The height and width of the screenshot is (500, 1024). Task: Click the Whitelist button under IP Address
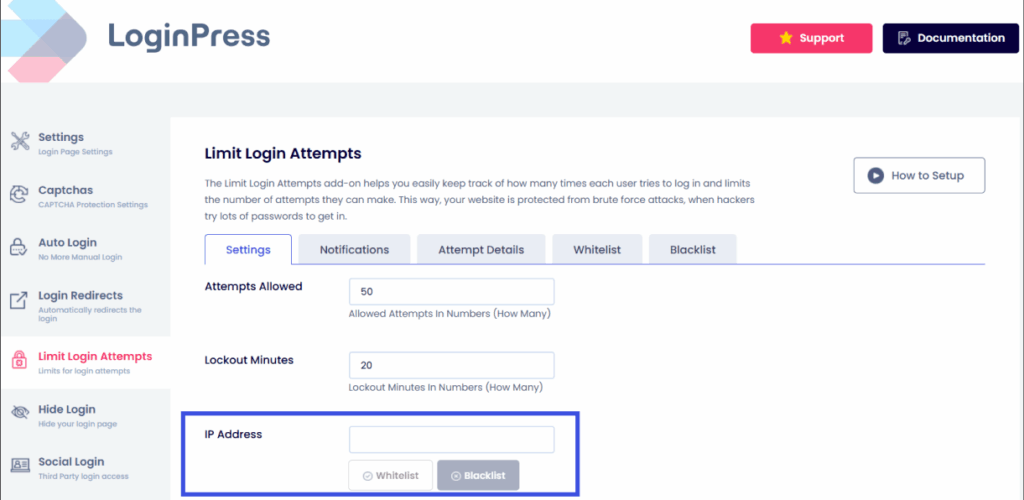[391, 475]
